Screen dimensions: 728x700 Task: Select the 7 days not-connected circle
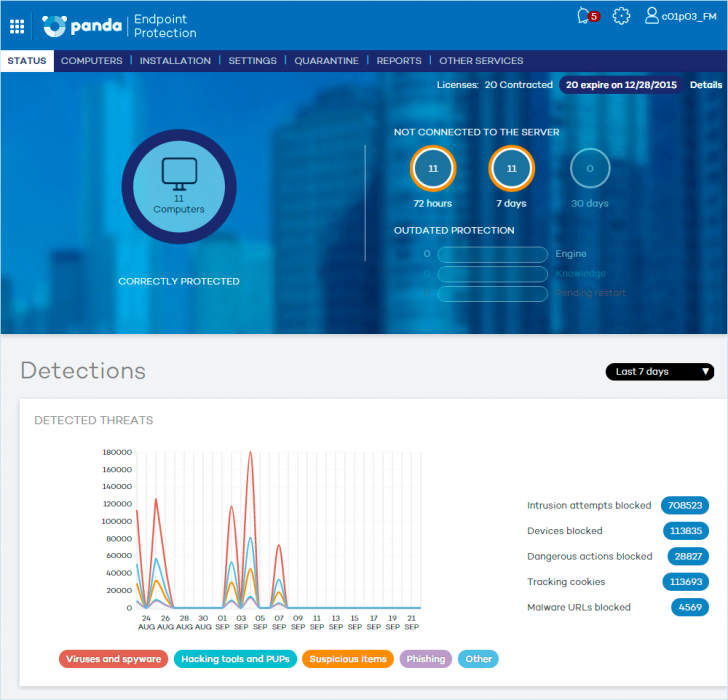[512, 169]
